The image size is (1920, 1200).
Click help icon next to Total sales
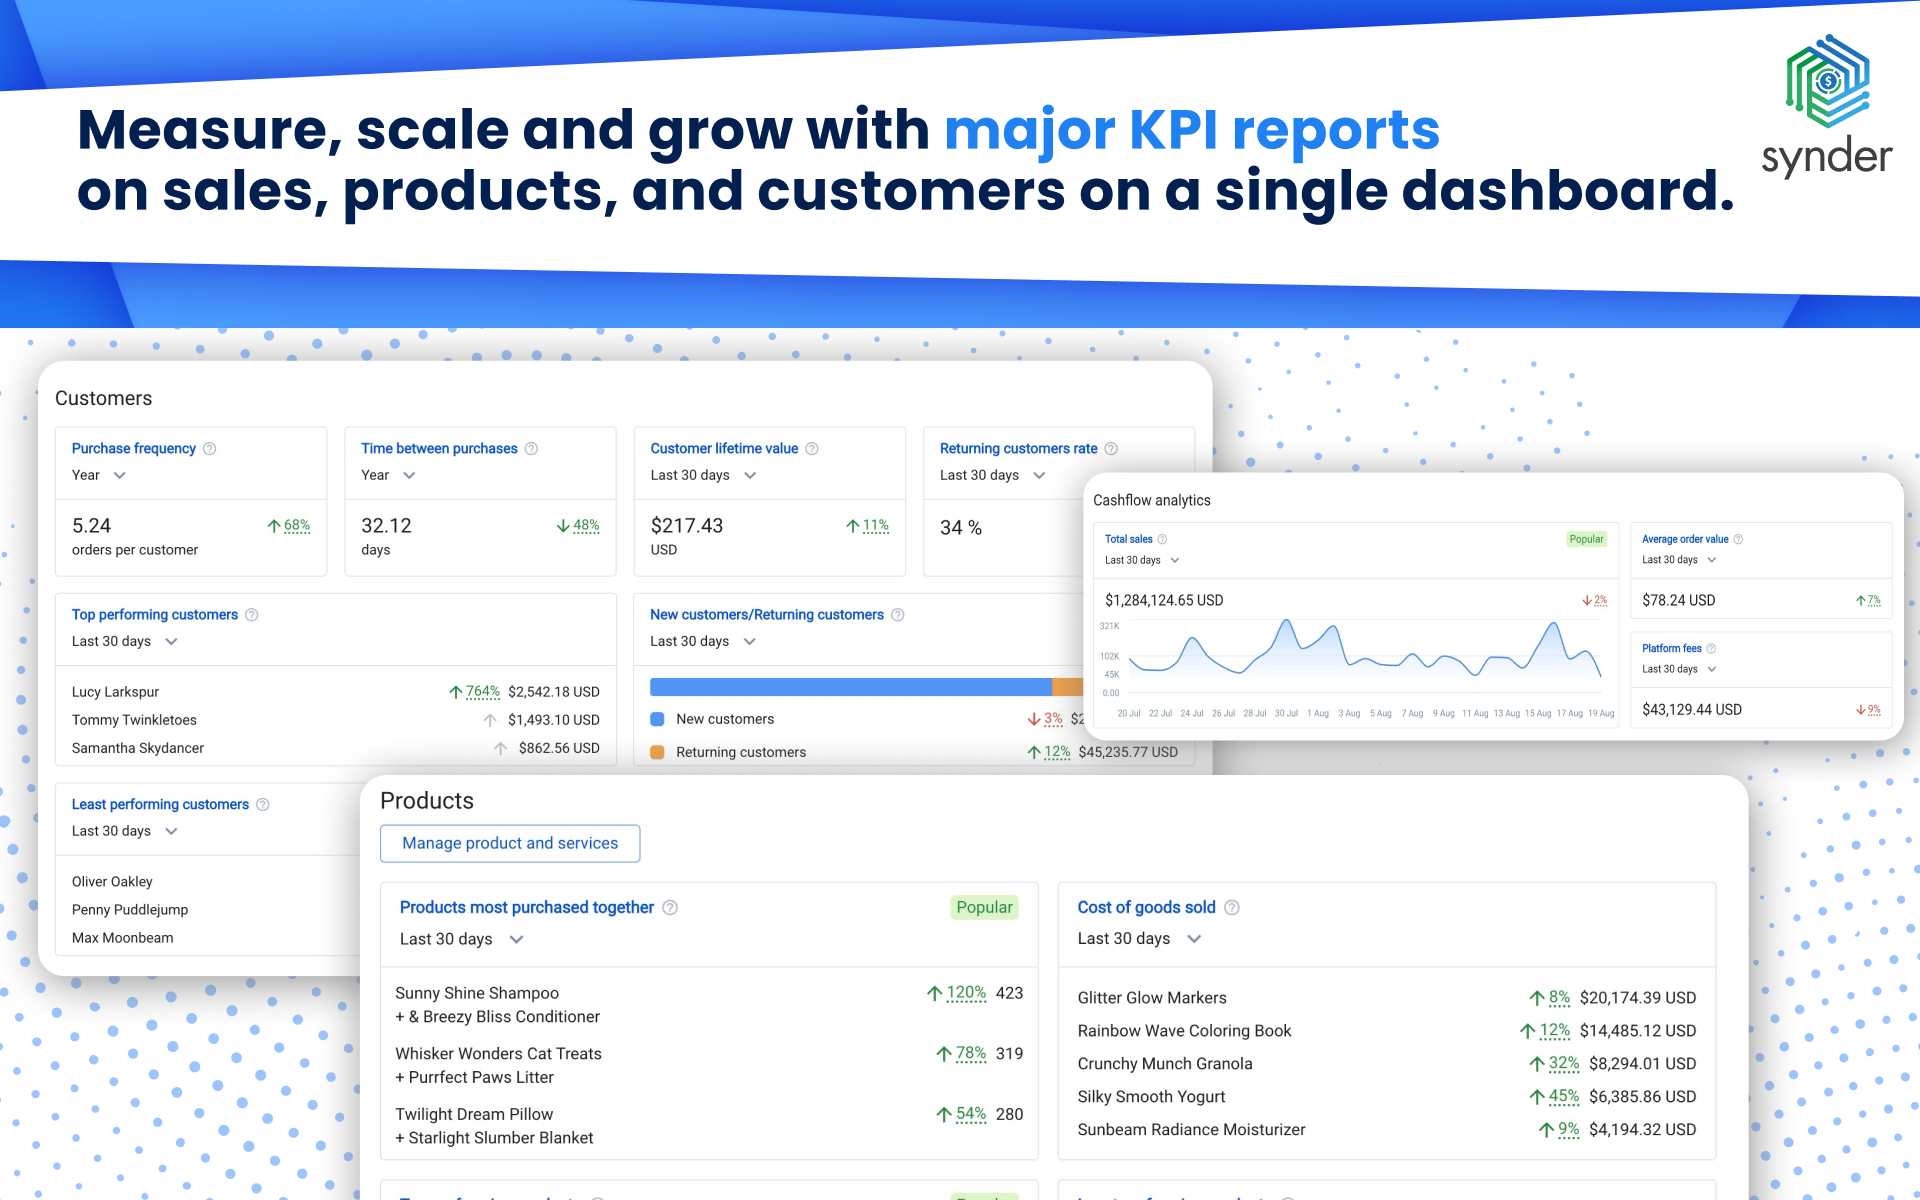point(1162,539)
